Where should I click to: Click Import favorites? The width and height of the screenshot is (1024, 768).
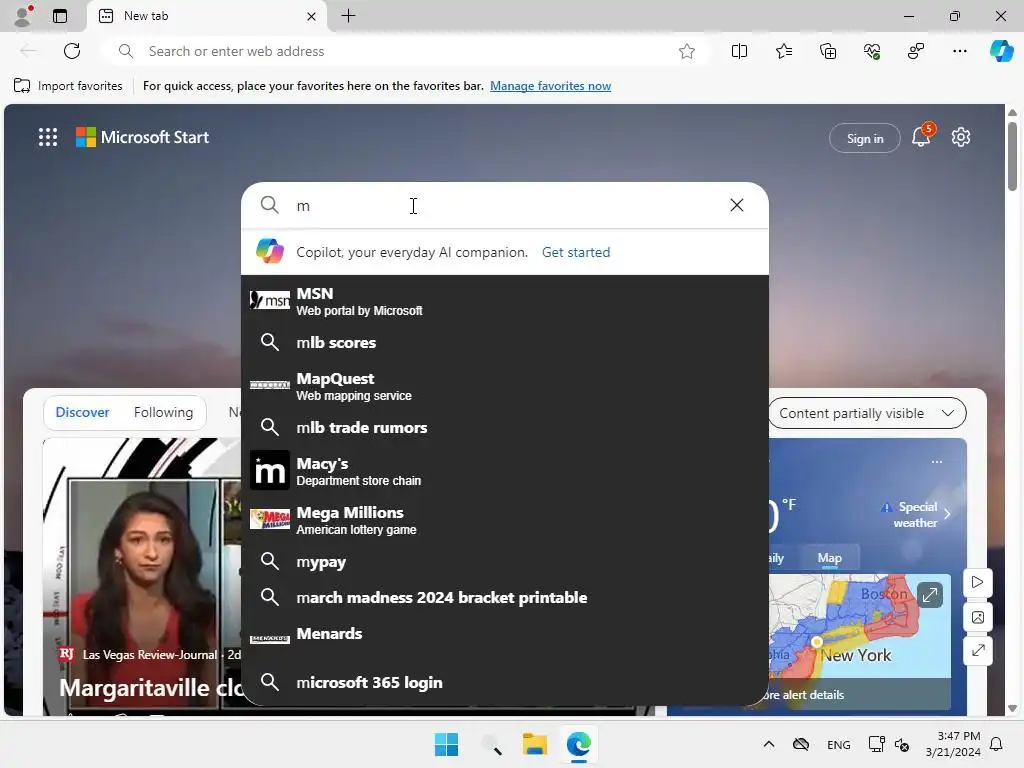click(x=68, y=86)
